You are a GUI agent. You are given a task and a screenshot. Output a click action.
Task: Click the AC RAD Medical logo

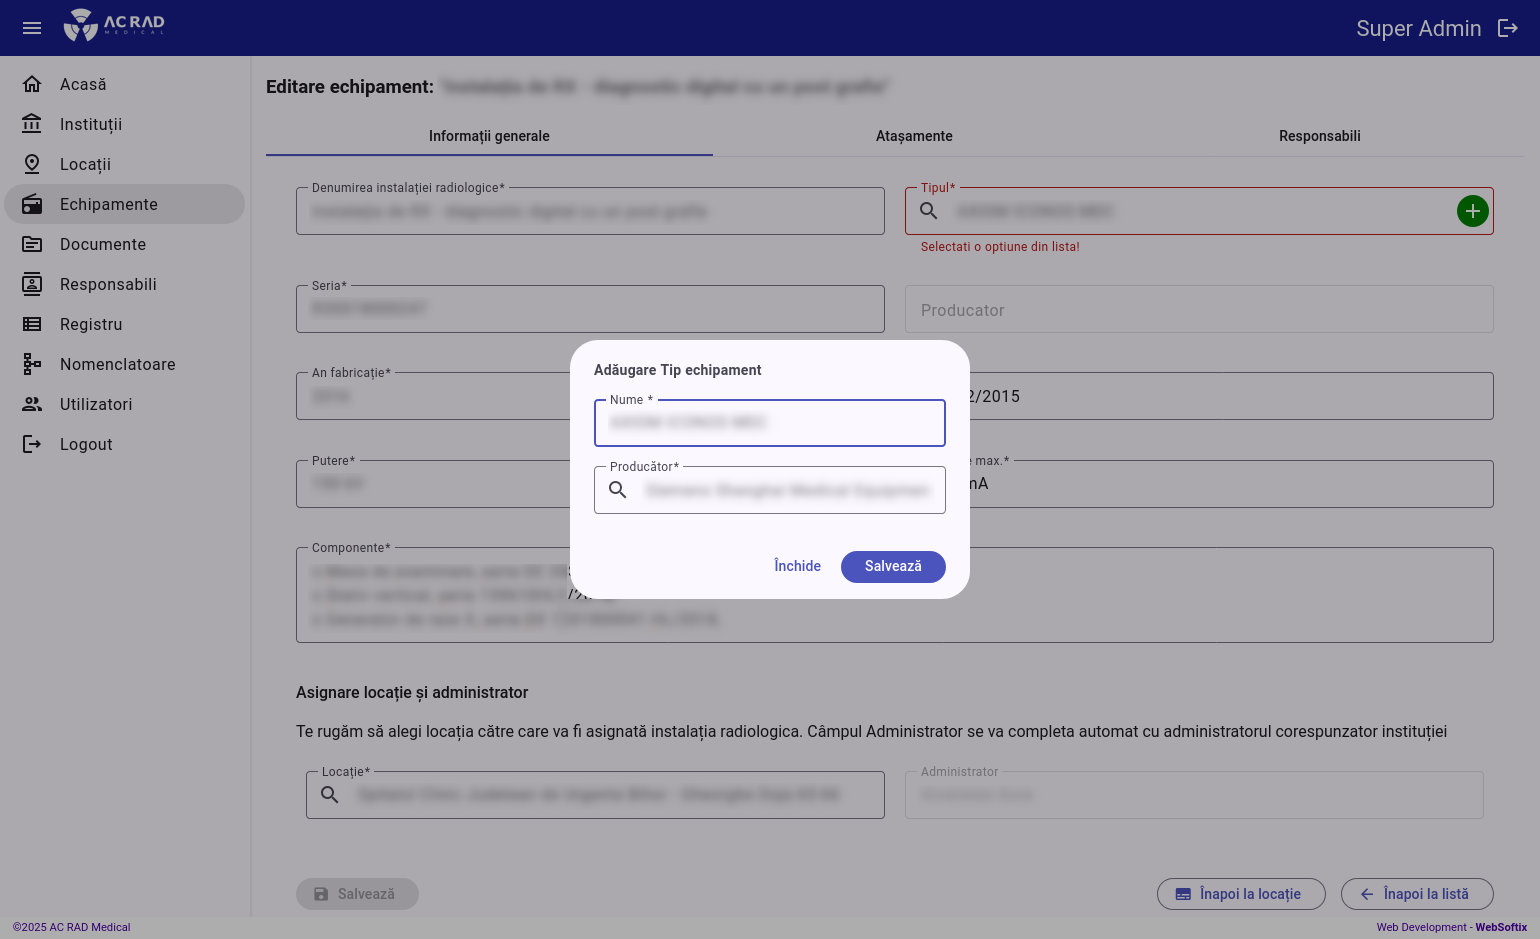point(113,27)
